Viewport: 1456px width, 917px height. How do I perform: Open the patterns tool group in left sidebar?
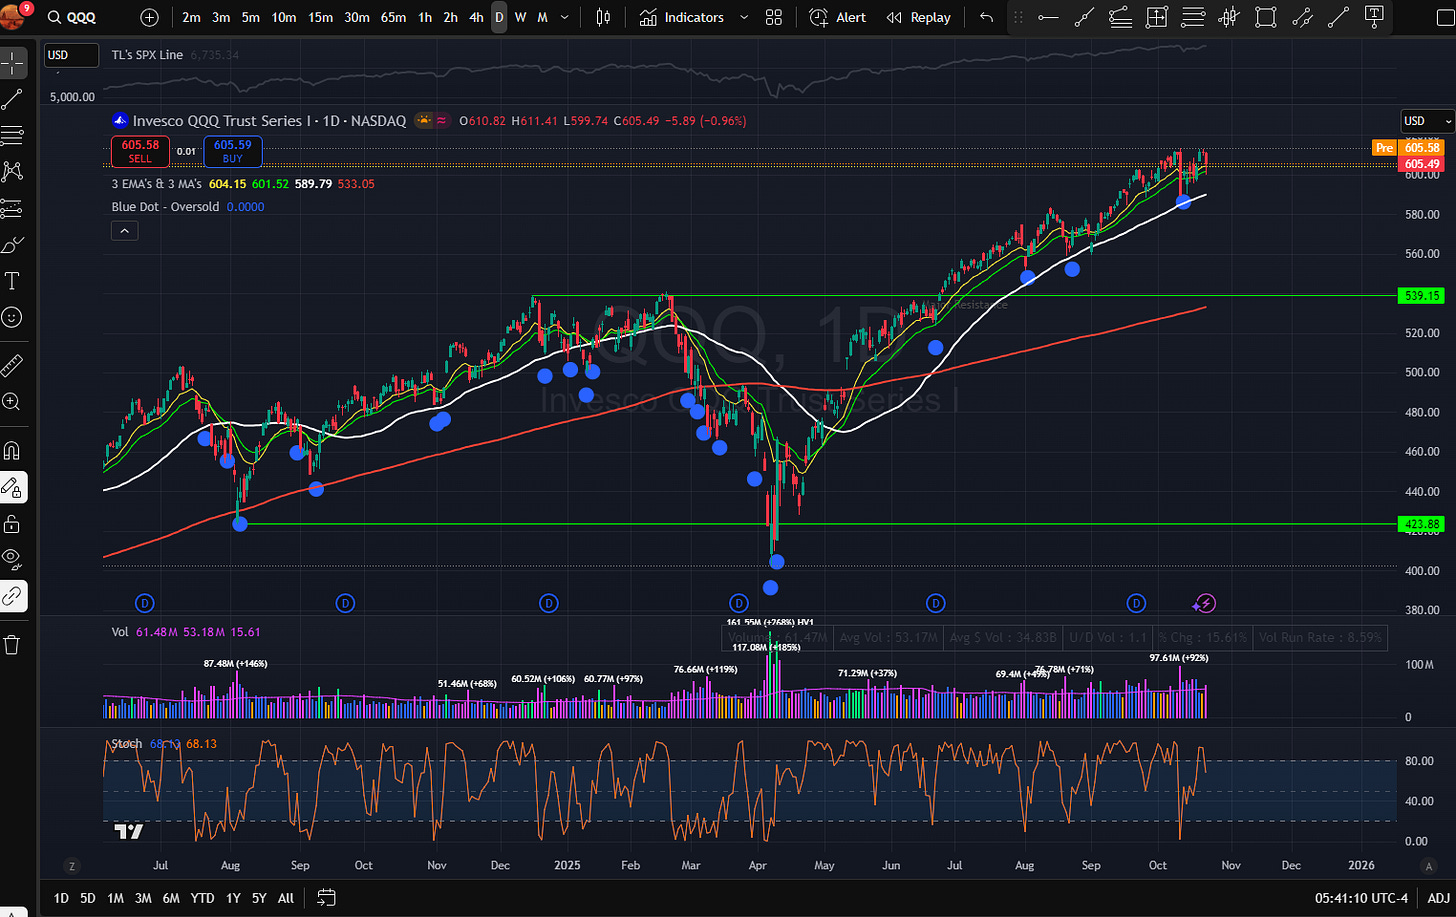click(x=13, y=172)
